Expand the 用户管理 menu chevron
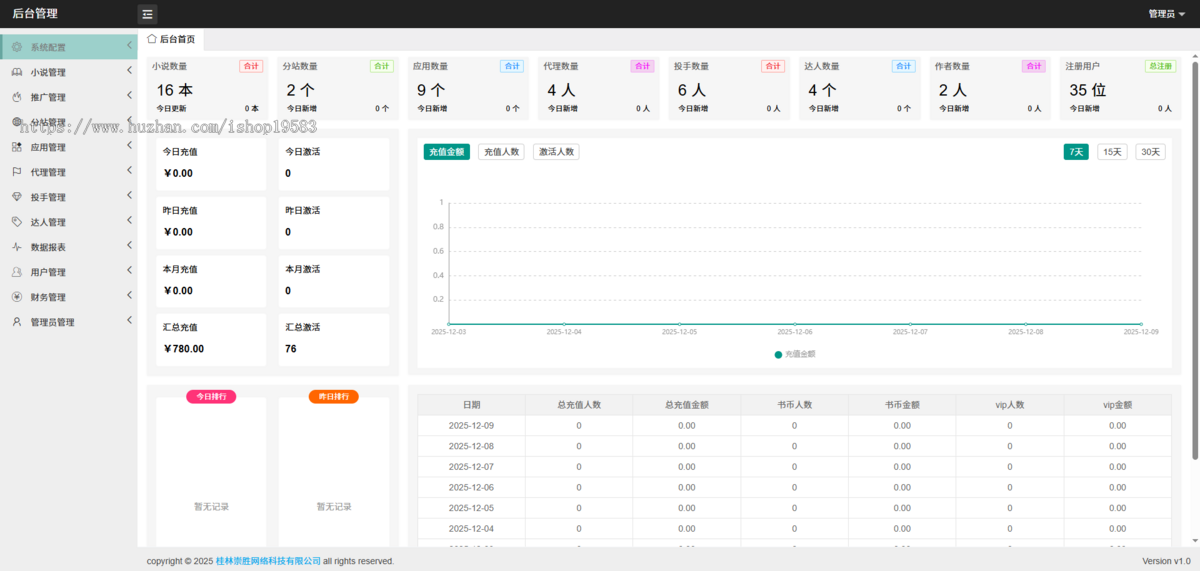 (129, 271)
